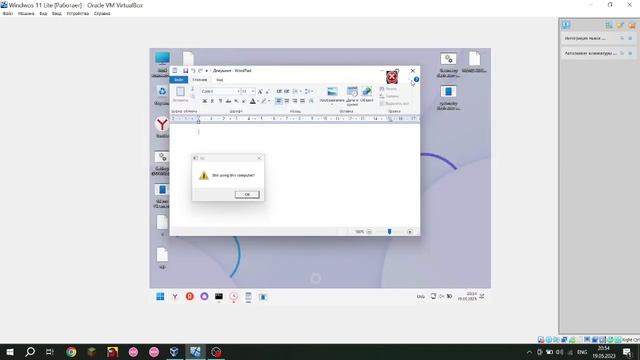
Task: Click the zoom in plus button
Action: (409, 231)
